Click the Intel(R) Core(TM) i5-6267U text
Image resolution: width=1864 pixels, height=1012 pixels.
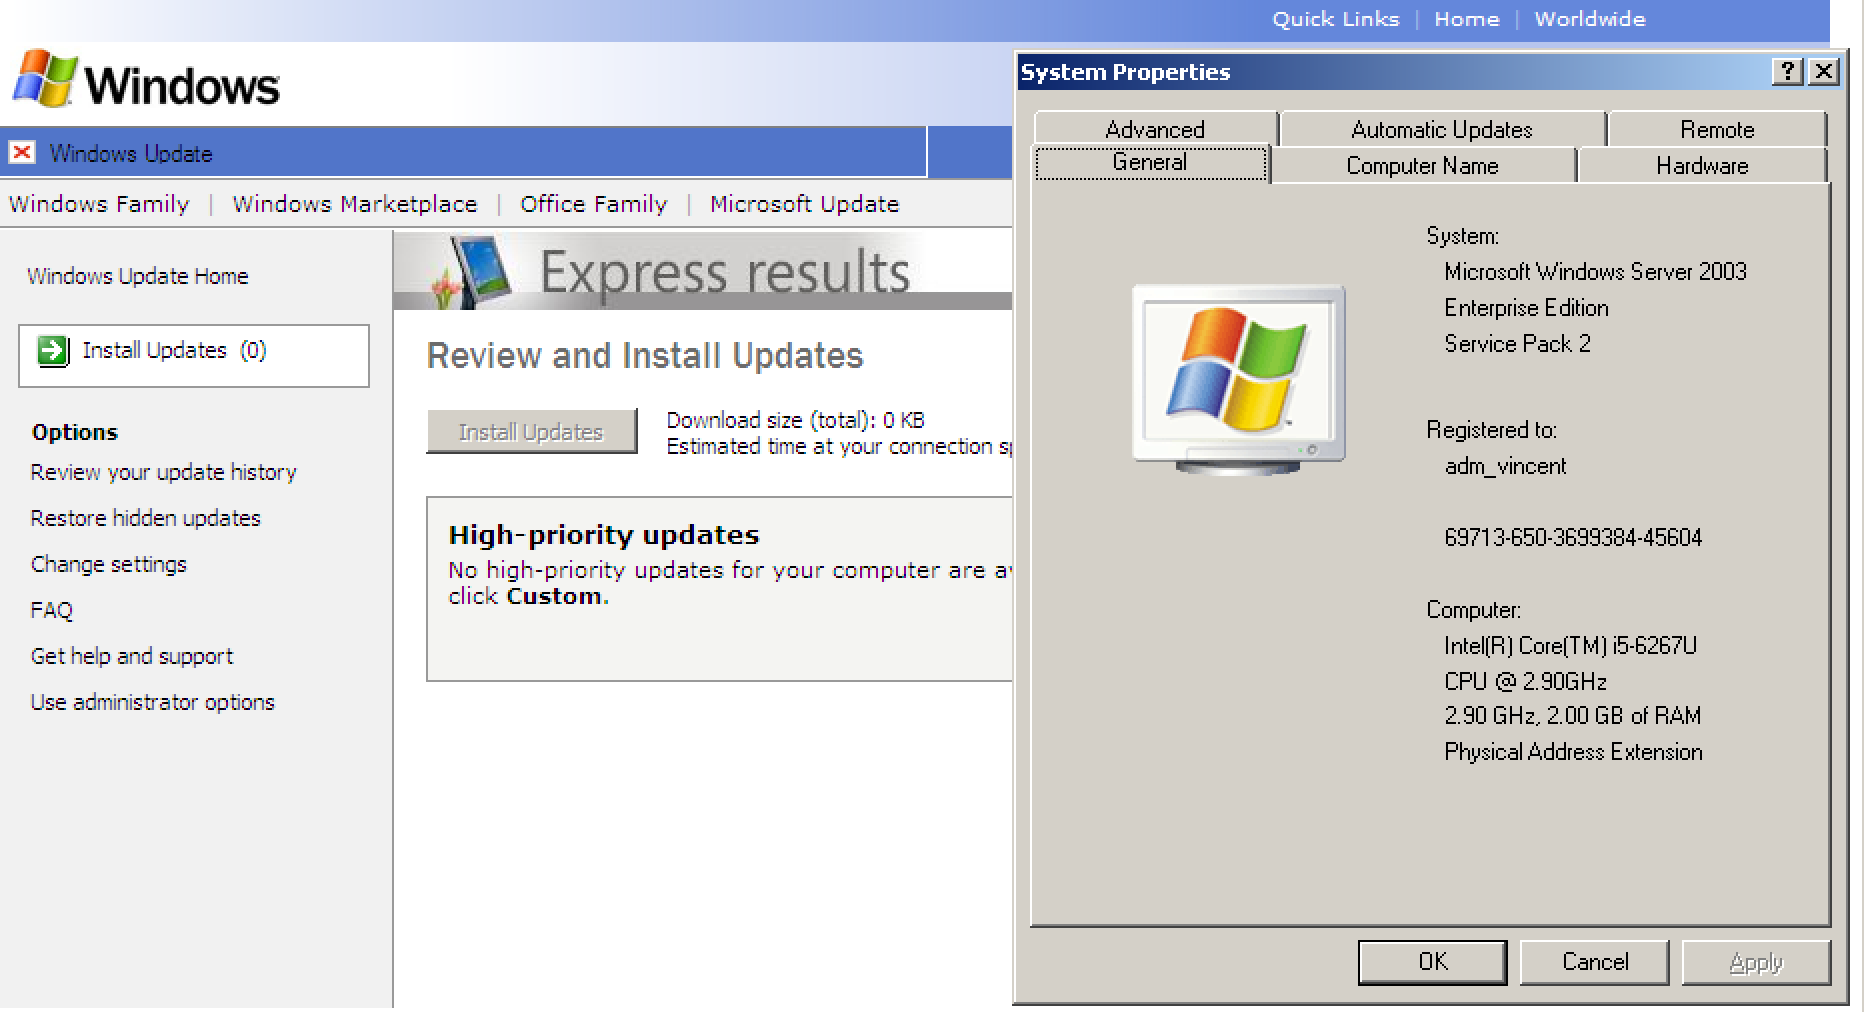(1570, 646)
